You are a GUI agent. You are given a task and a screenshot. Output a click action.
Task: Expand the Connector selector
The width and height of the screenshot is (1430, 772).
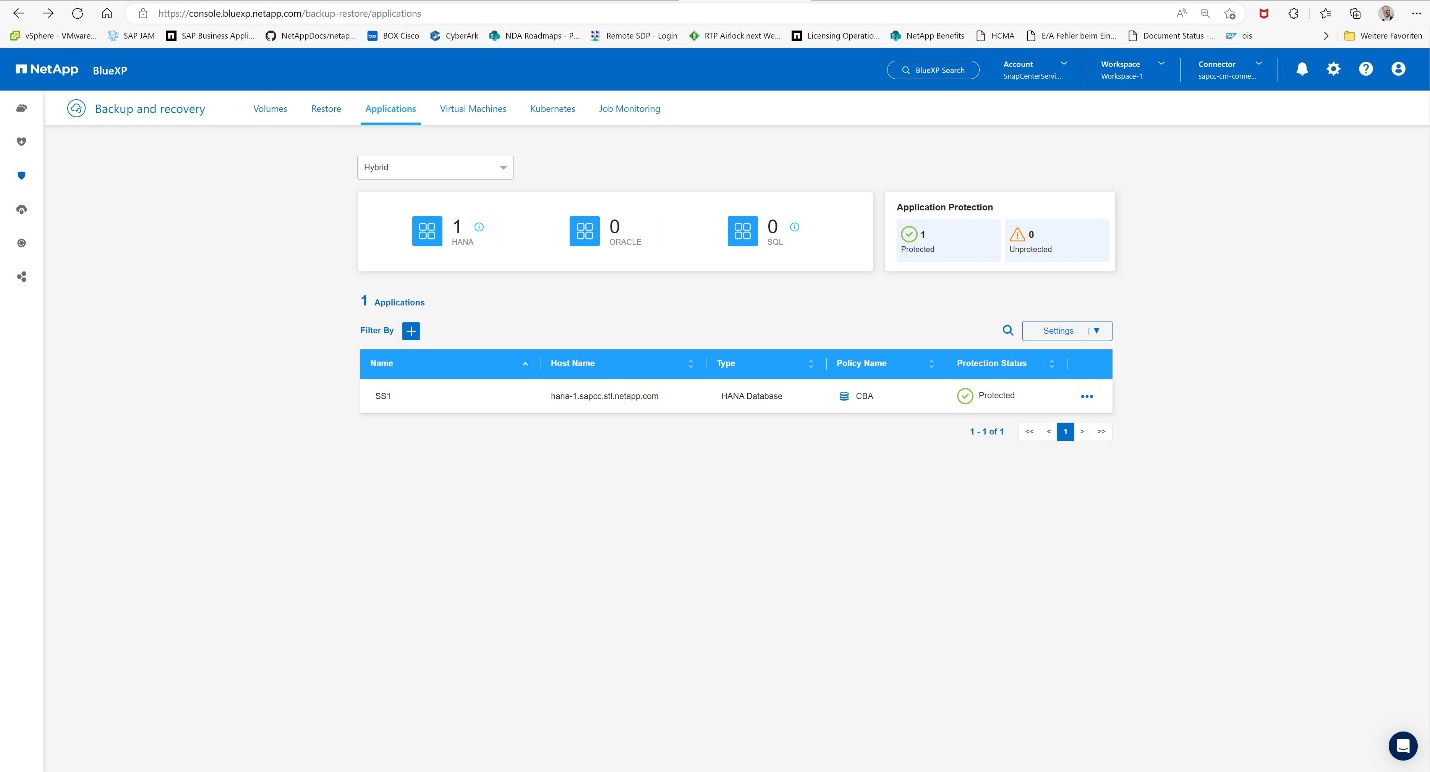[x=1229, y=69]
